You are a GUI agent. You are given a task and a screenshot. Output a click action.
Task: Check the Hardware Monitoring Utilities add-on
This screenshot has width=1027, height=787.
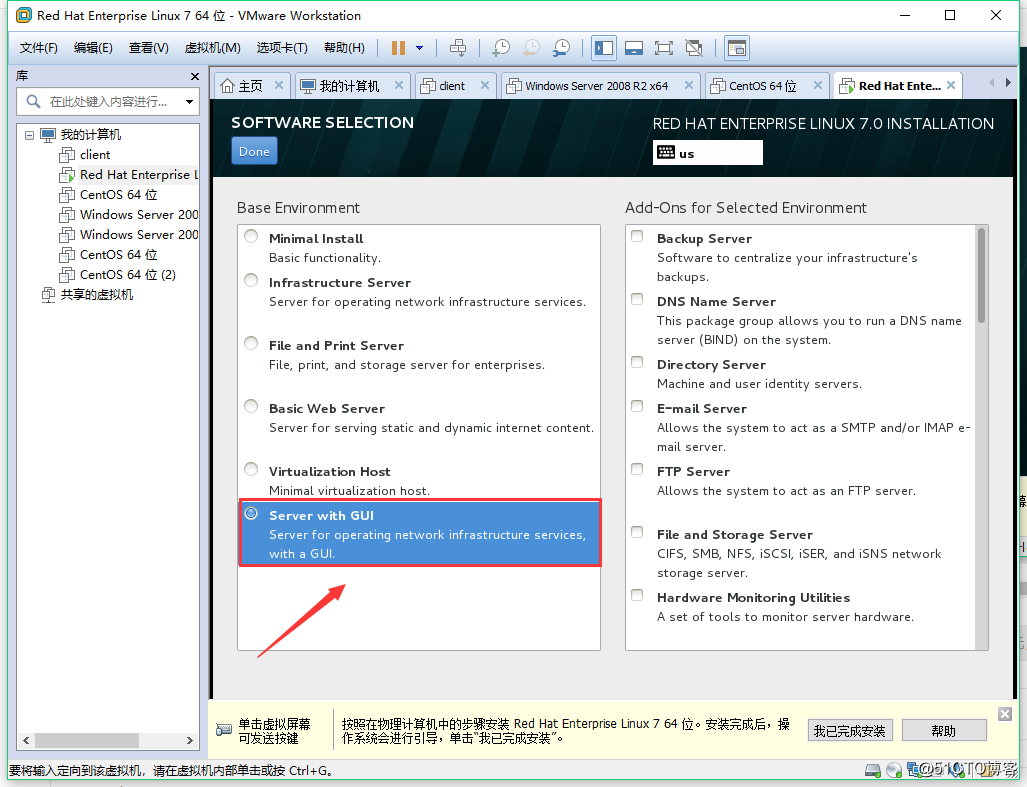637,595
